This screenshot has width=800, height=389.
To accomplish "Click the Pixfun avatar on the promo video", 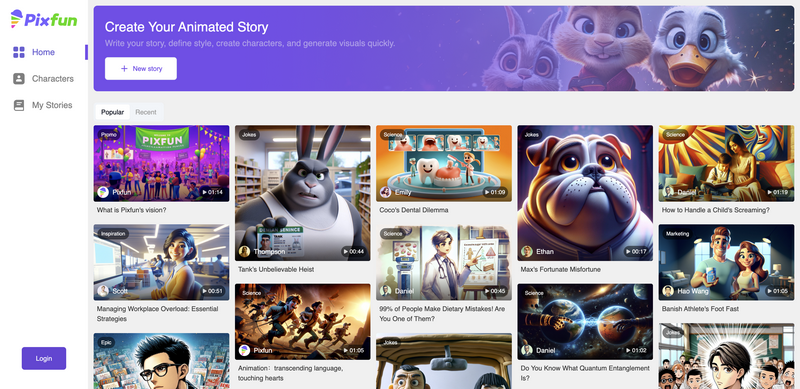I will (x=103, y=192).
